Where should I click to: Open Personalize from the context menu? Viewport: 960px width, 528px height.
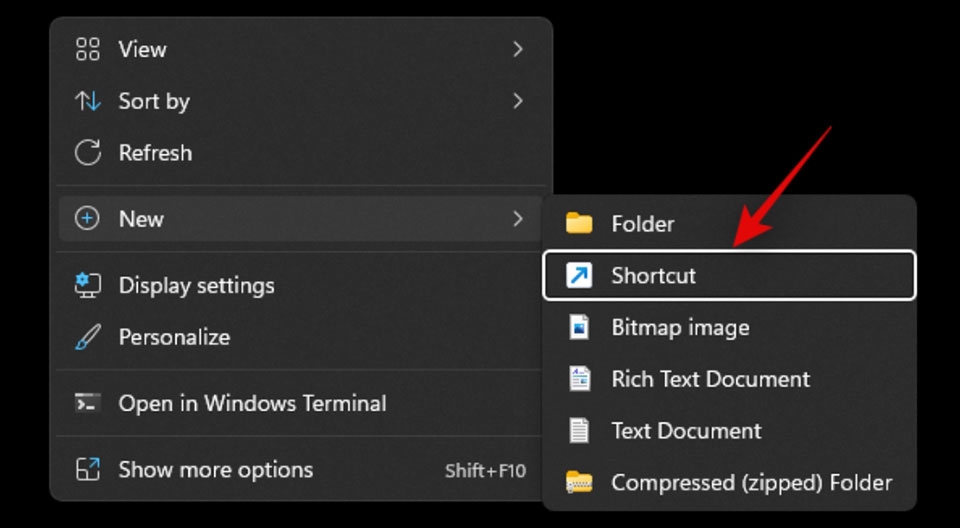pyautogui.click(x=300, y=337)
